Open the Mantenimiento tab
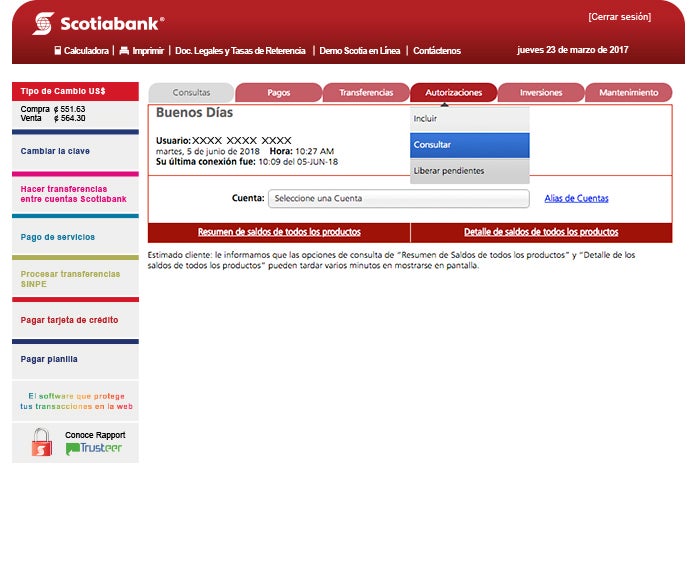Image resolution: width=700 pixels, height=561 pixels. click(x=628, y=93)
